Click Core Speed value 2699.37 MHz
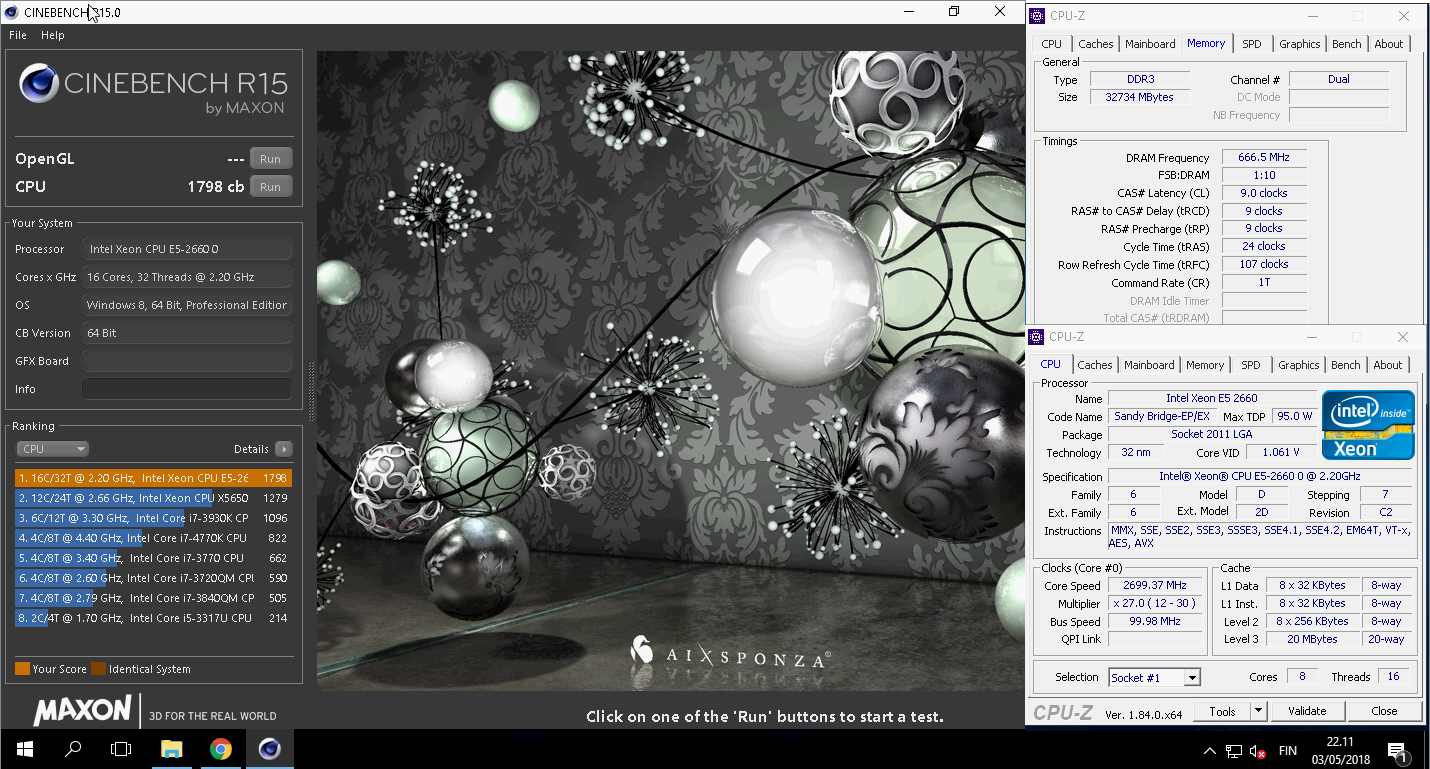Image resolution: width=1430 pixels, height=769 pixels. (1157, 586)
